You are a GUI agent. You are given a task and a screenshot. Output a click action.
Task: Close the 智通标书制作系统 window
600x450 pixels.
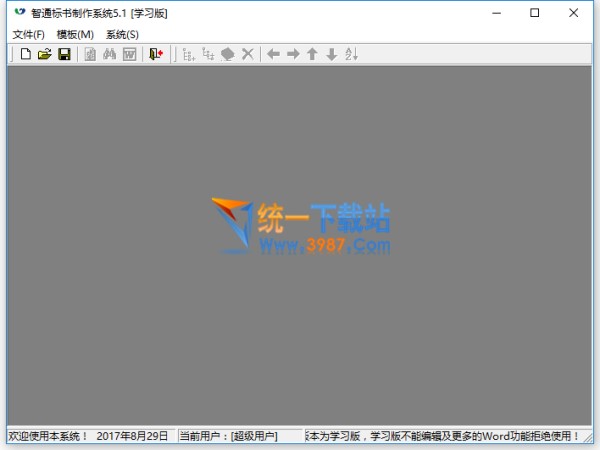click(573, 13)
